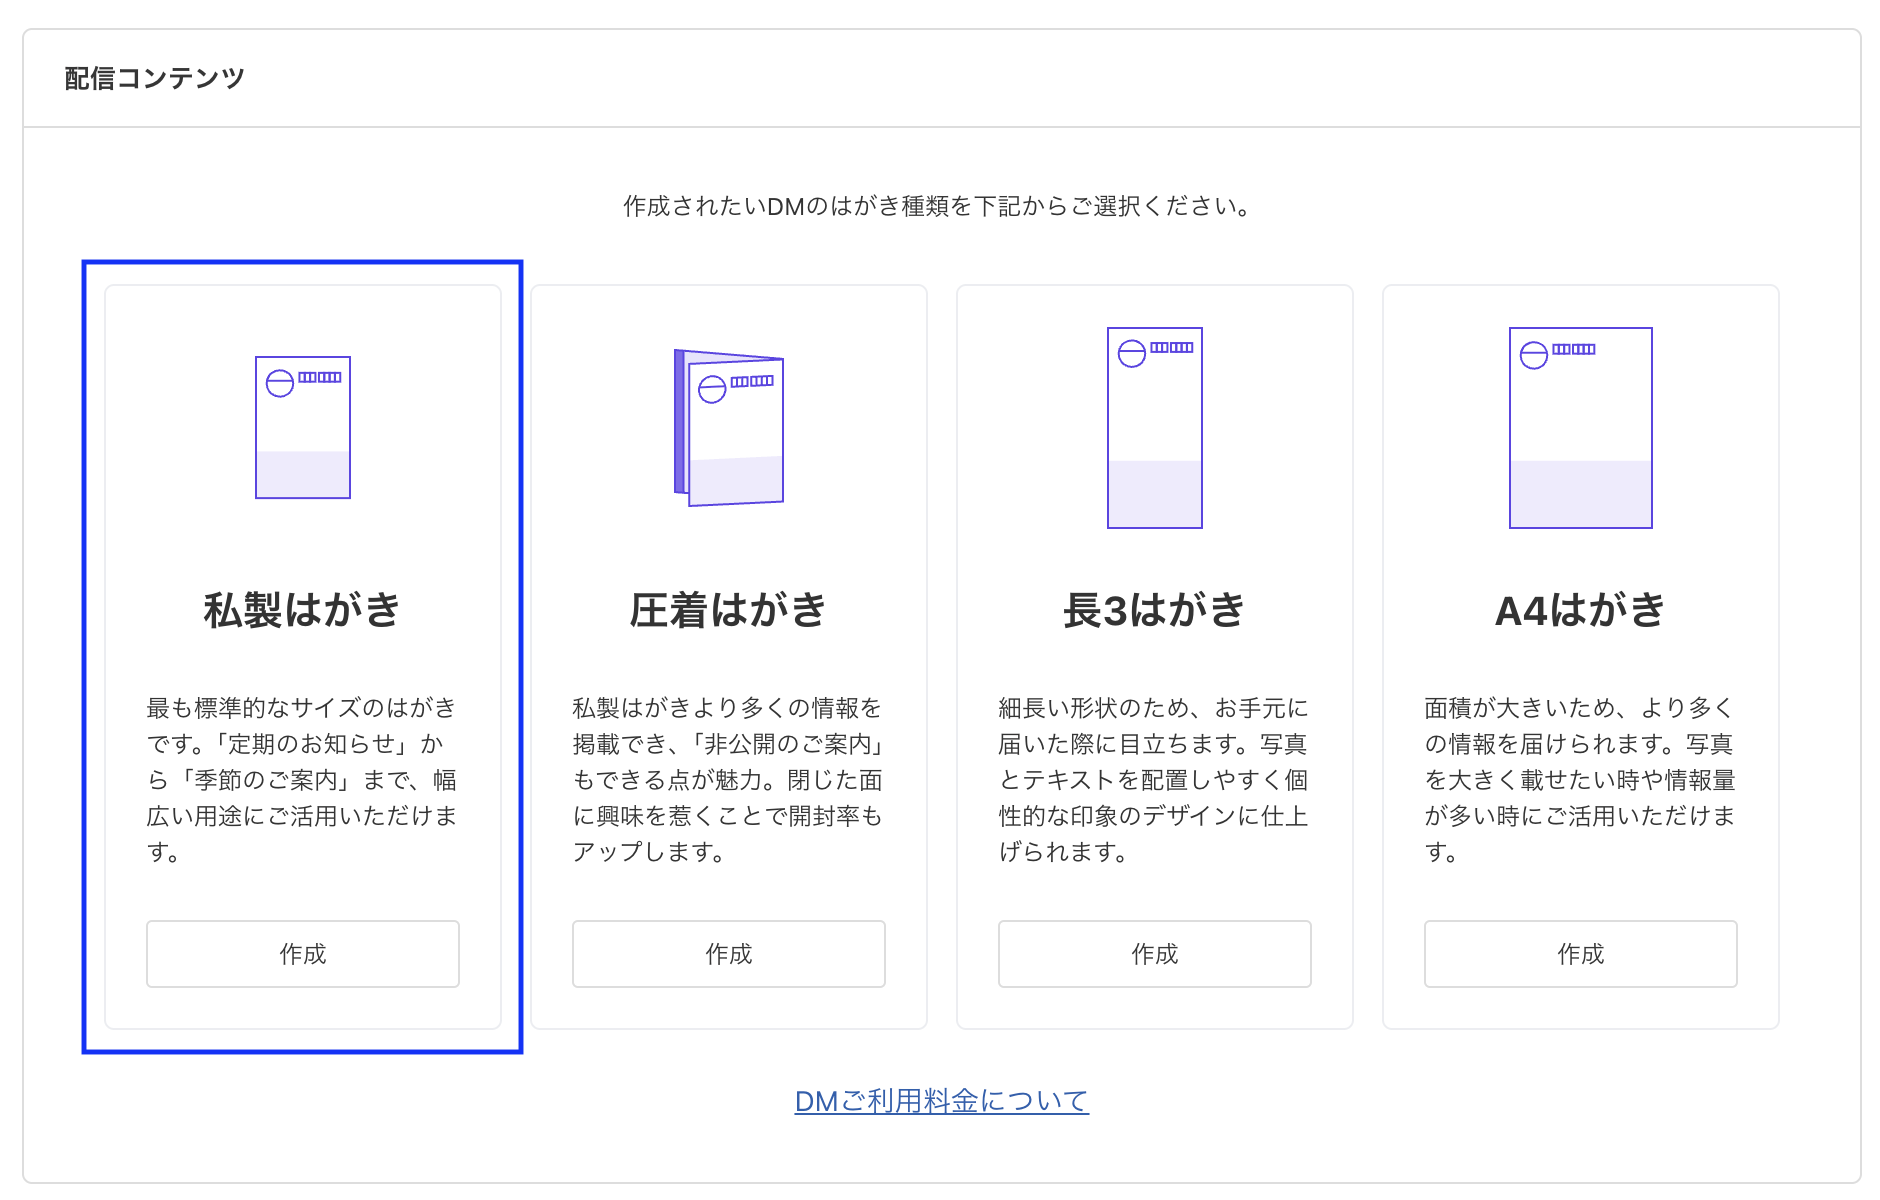Screen dimensions: 1880x1200
Task: Select the 圧着はがき card title
Action: pyautogui.click(x=729, y=610)
